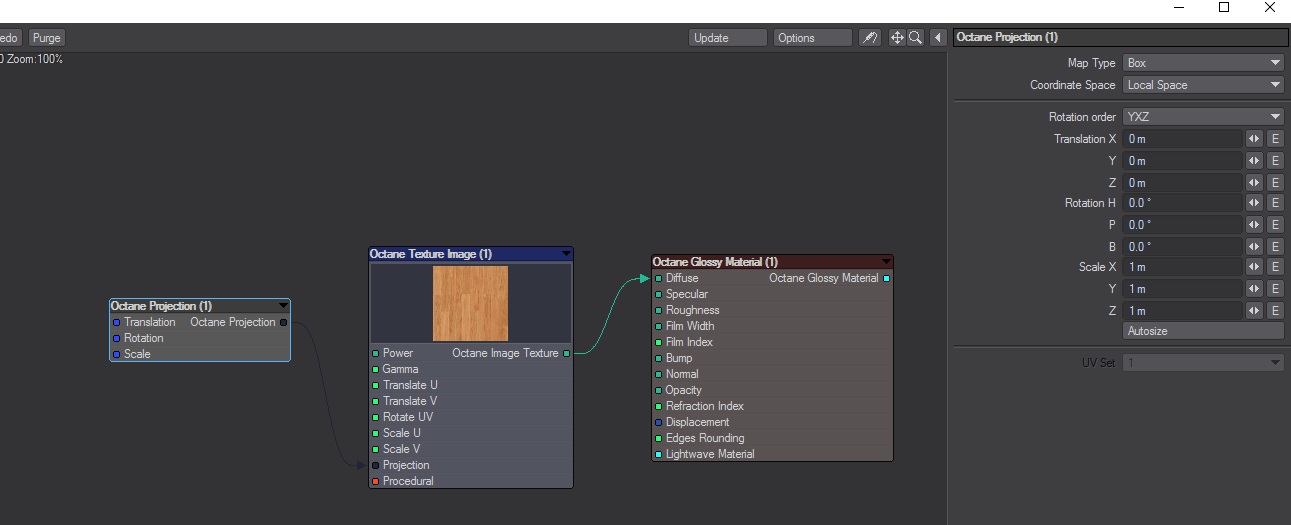The width and height of the screenshot is (1291, 525).
Task: Expand the Octane Texture Image node menu arrow
Action: (x=566, y=254)
